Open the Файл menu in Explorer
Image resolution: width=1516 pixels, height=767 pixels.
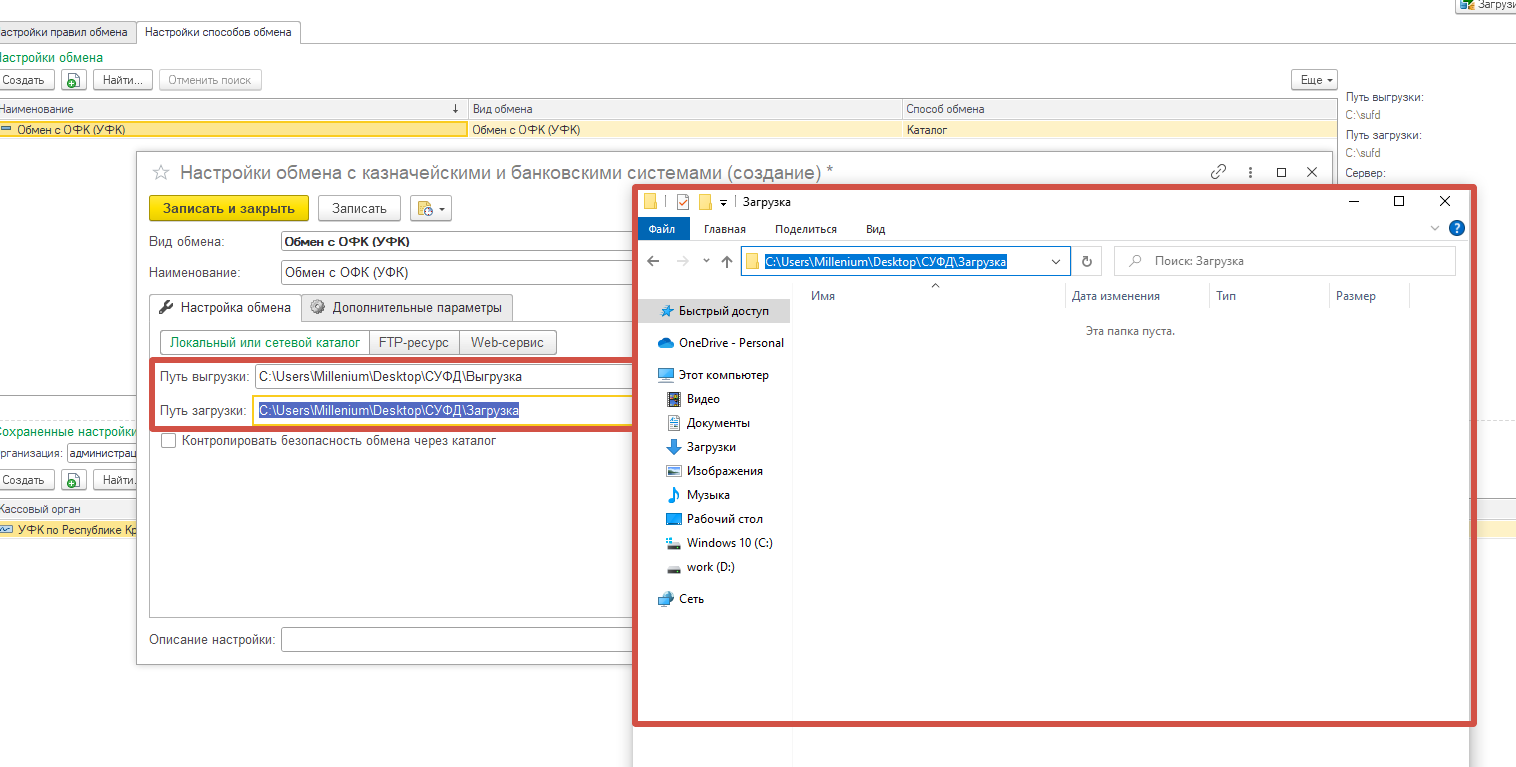(662, 229)
